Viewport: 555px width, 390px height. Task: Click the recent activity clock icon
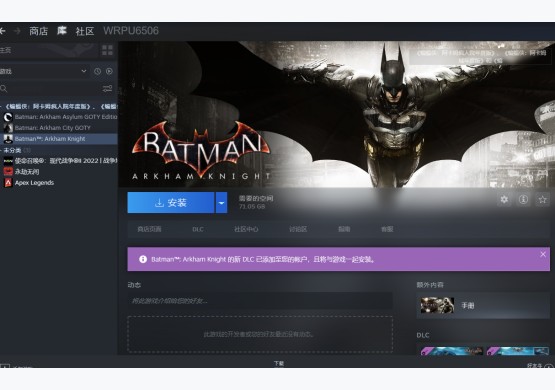pos(97,71)
